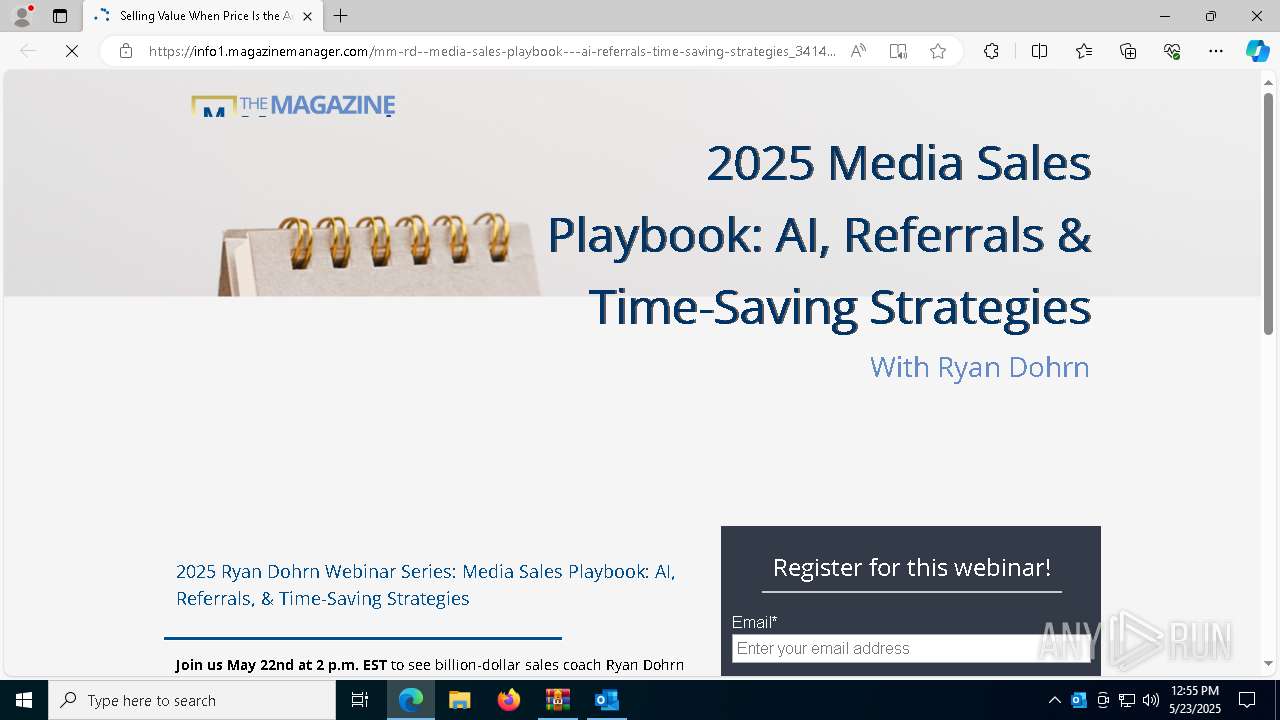This screenshot has width=1280, height=720.
Task: Open the tab actions menu icon
Action: (x=60, y=16)
